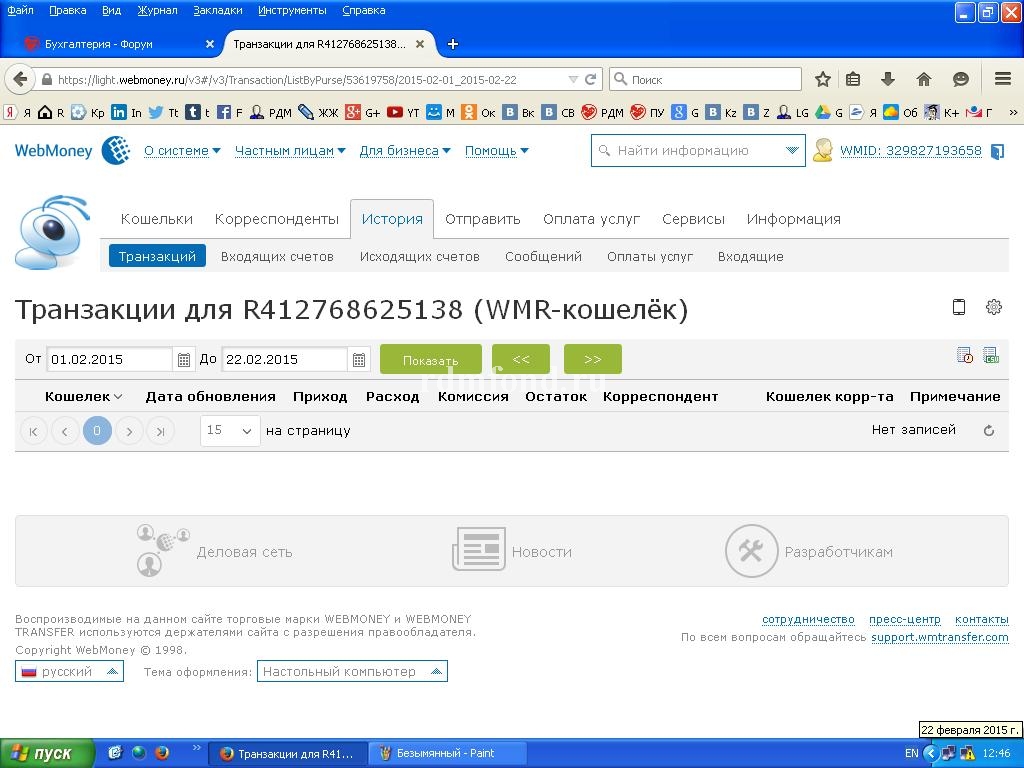Open the downloads arrow icon
Viewport: 1024px width, 768px height.
(x=888, y=80)
